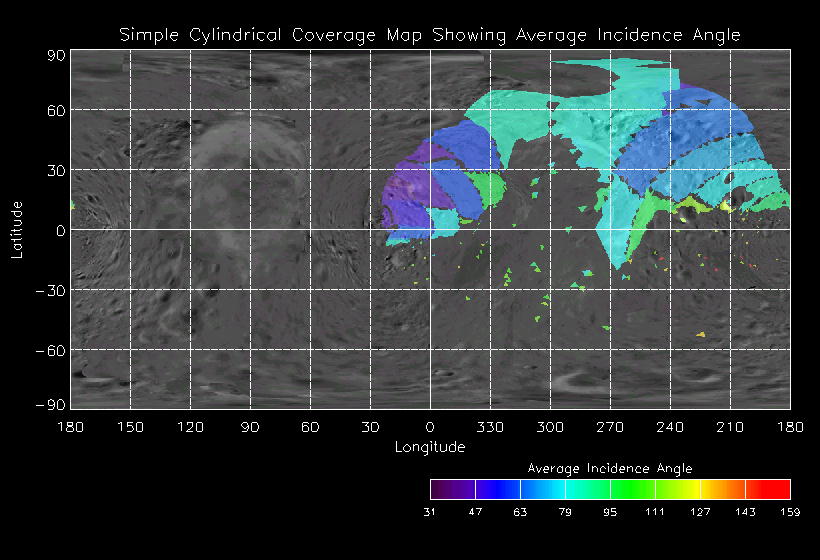820x560 pixels.
Task: Click the 'Latitude' axis label
Action: click(x=17, y=230)
